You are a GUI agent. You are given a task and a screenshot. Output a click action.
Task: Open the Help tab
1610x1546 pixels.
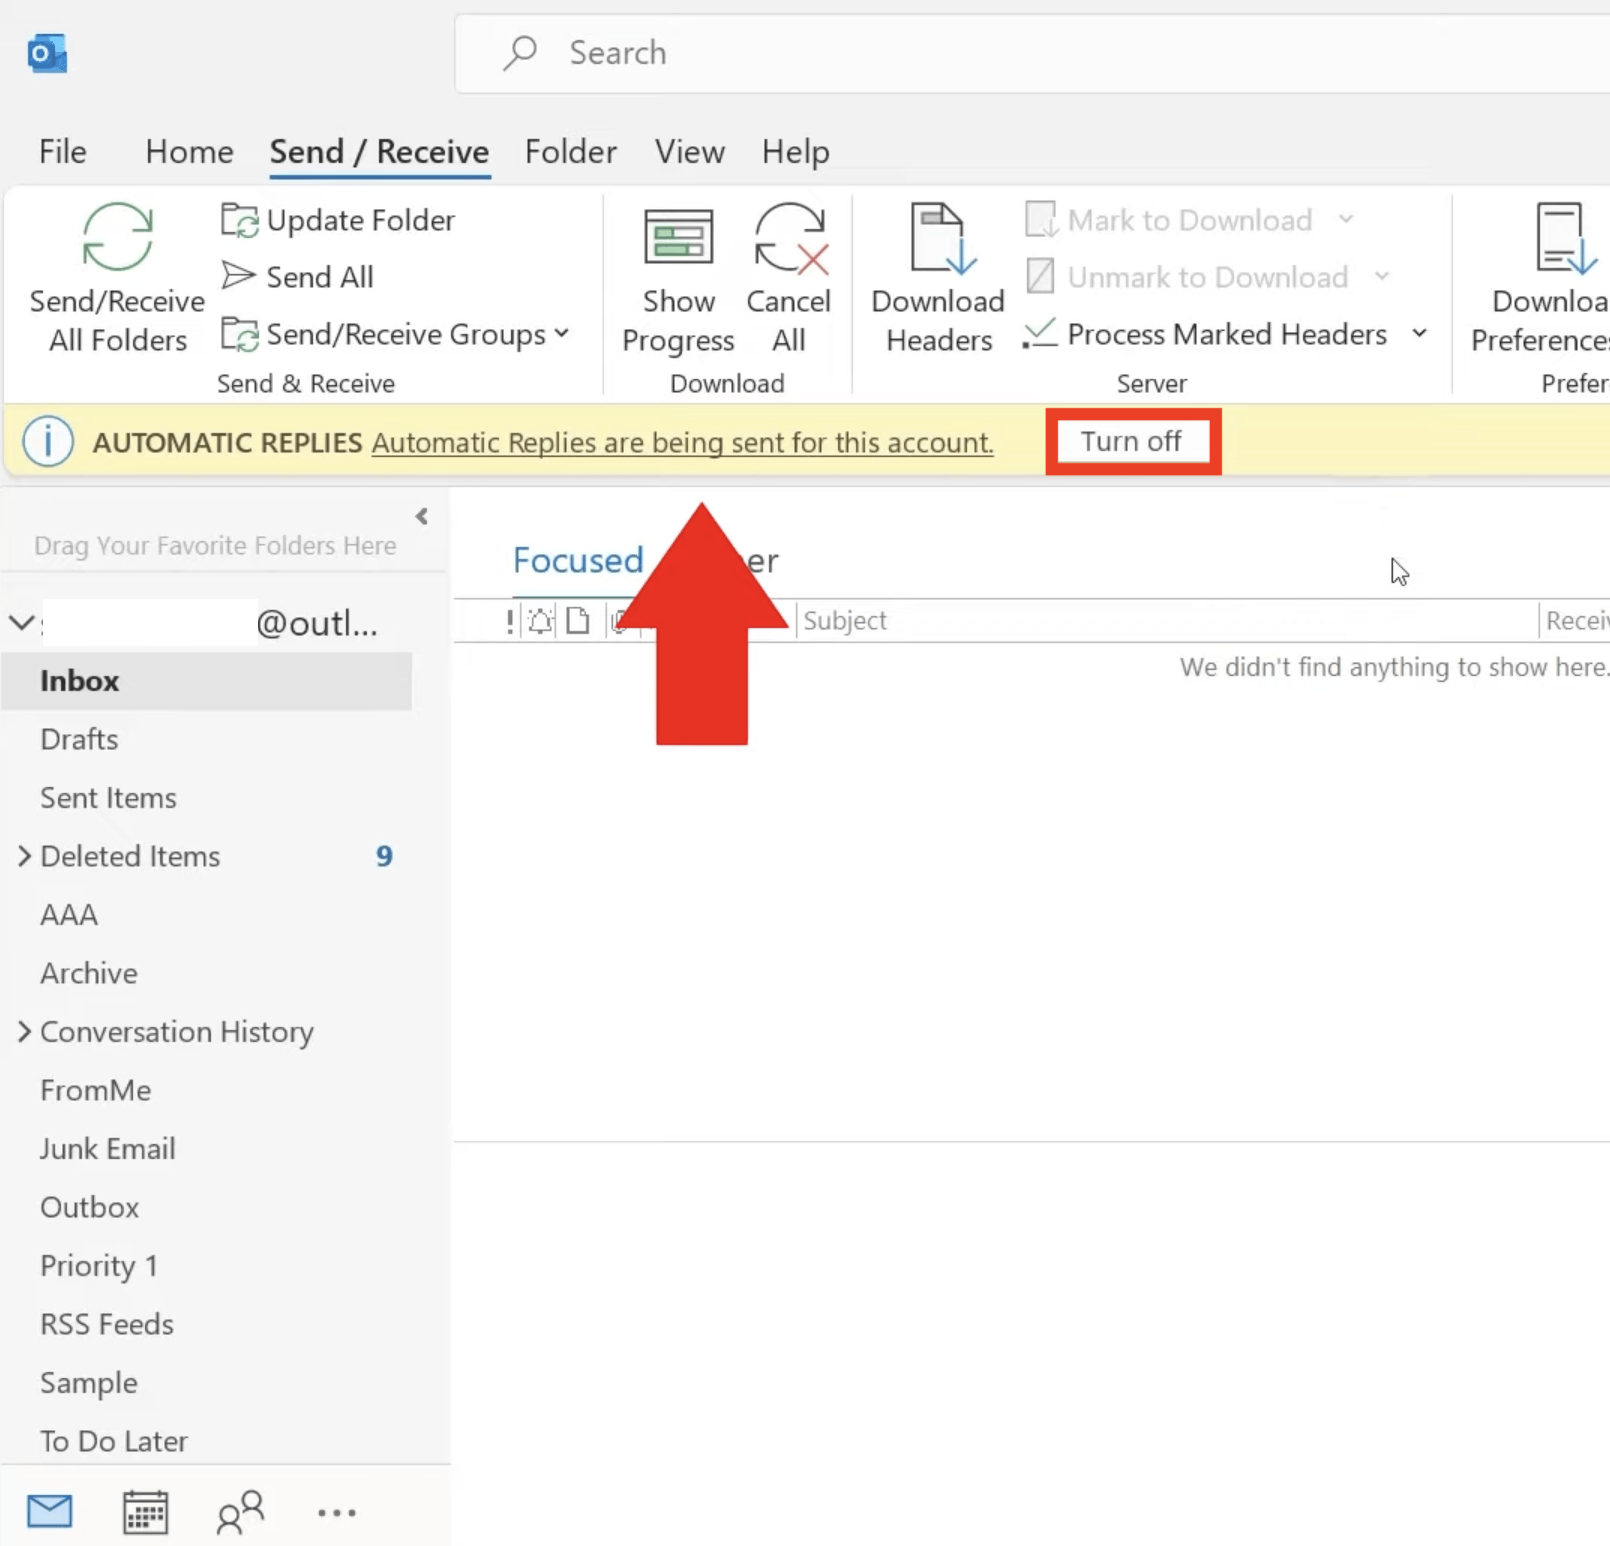[795, 152]
